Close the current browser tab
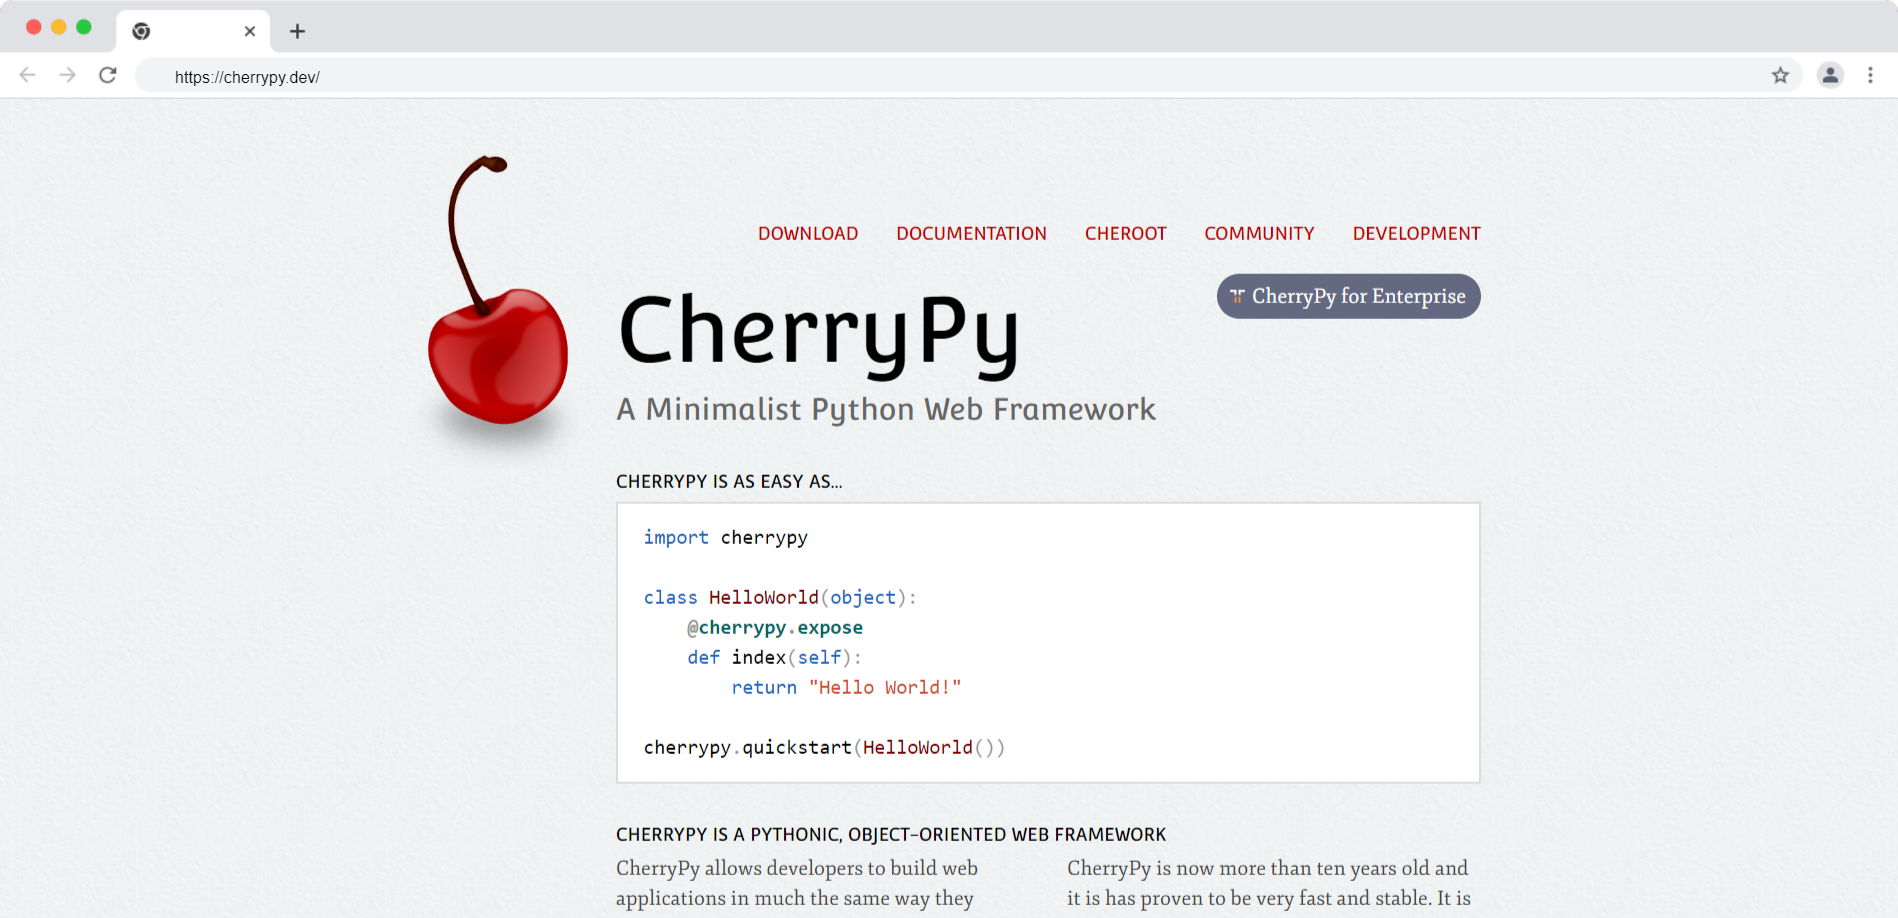 (250, 31)
